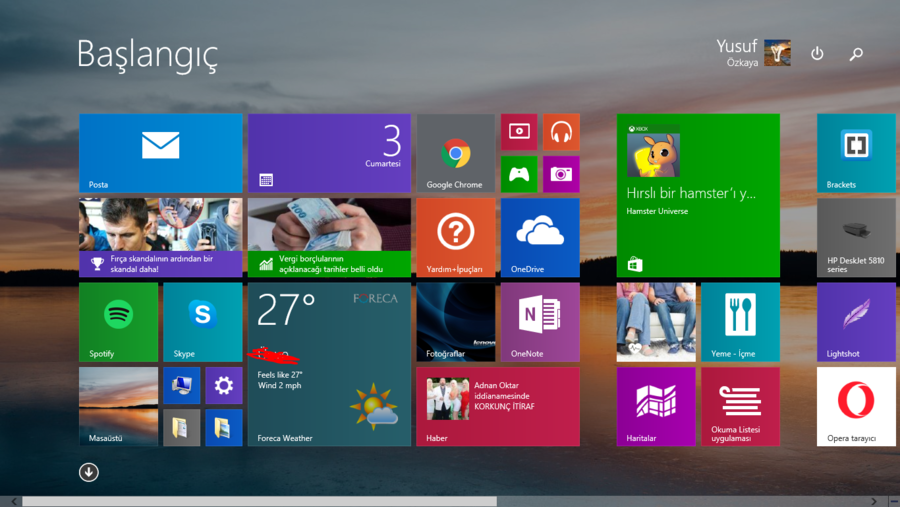900x507 pixels.
Task: Open the calendar tile showing Cumartesi 3
Action: coord(329,152)
